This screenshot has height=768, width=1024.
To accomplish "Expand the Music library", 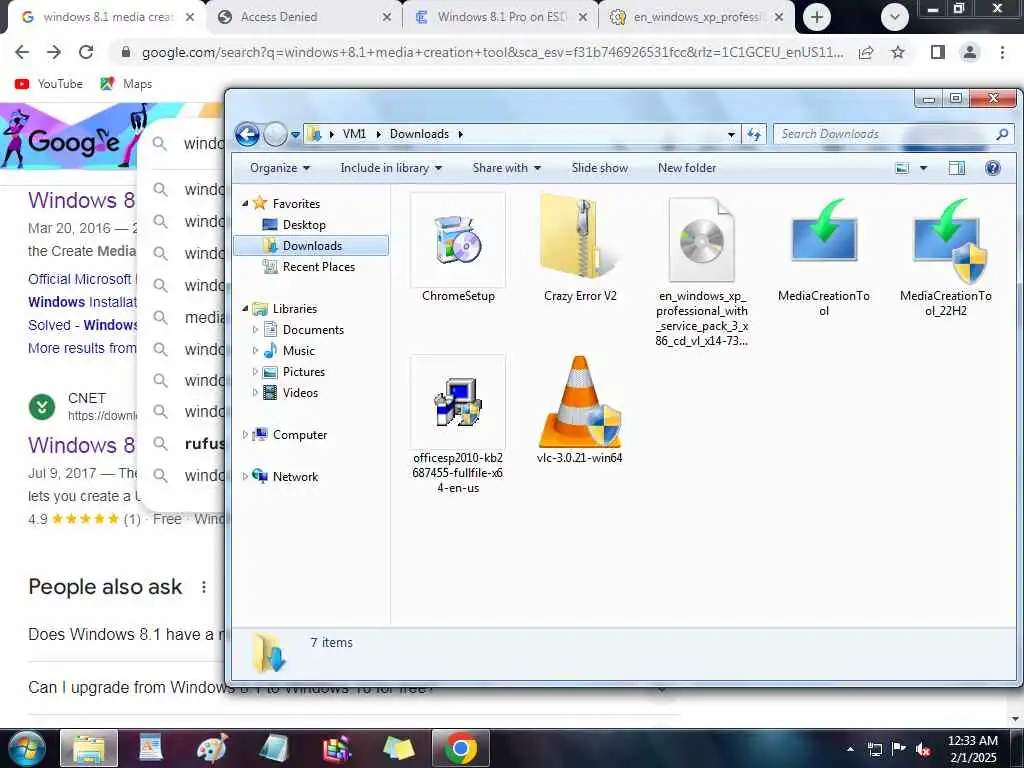I will point(255,351).
